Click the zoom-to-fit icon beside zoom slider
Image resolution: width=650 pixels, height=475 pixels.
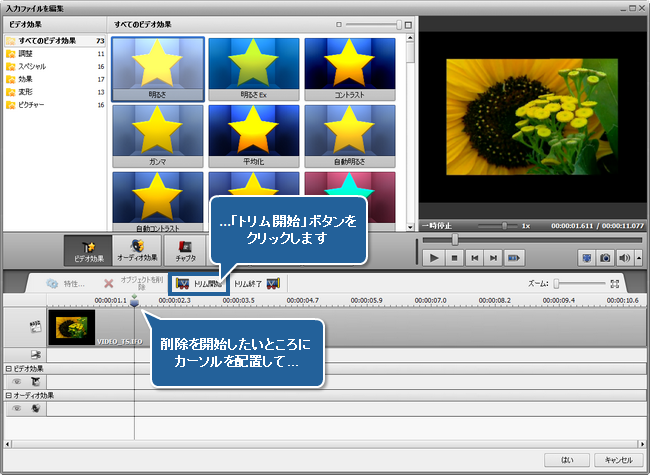(614, 284)
